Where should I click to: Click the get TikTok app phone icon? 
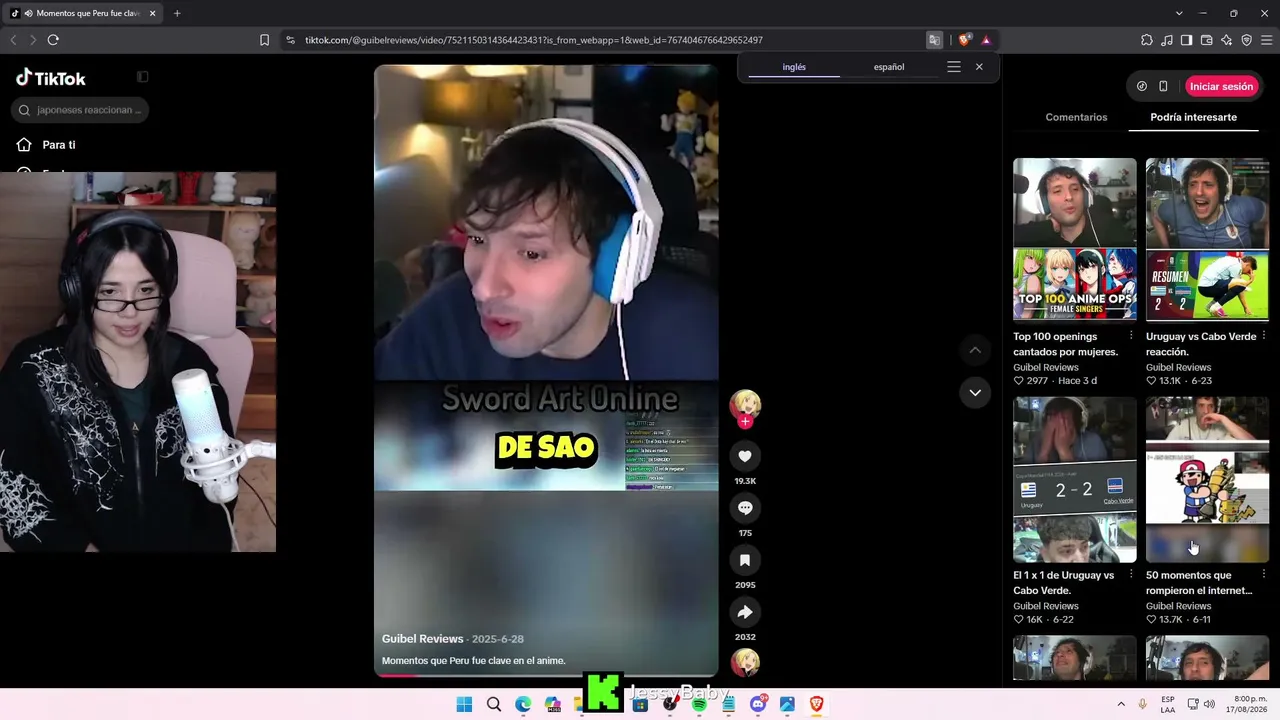[1163, 86]
